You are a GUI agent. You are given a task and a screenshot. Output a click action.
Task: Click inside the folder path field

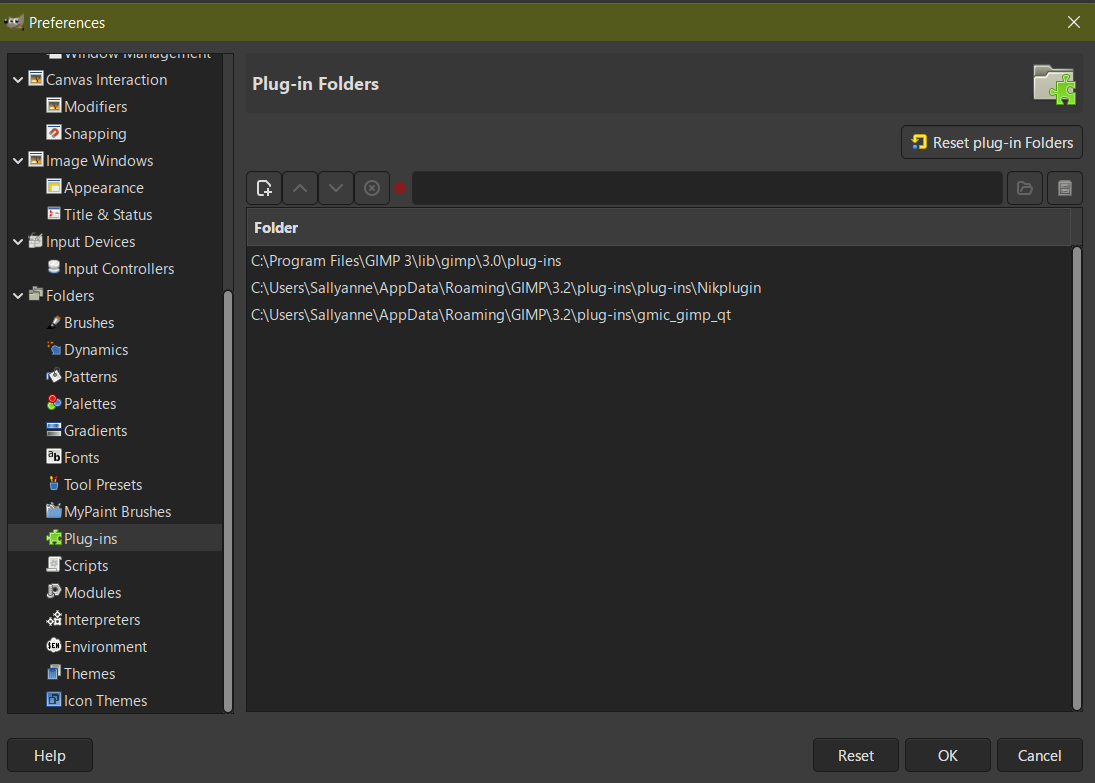click(x=707, y=188)
